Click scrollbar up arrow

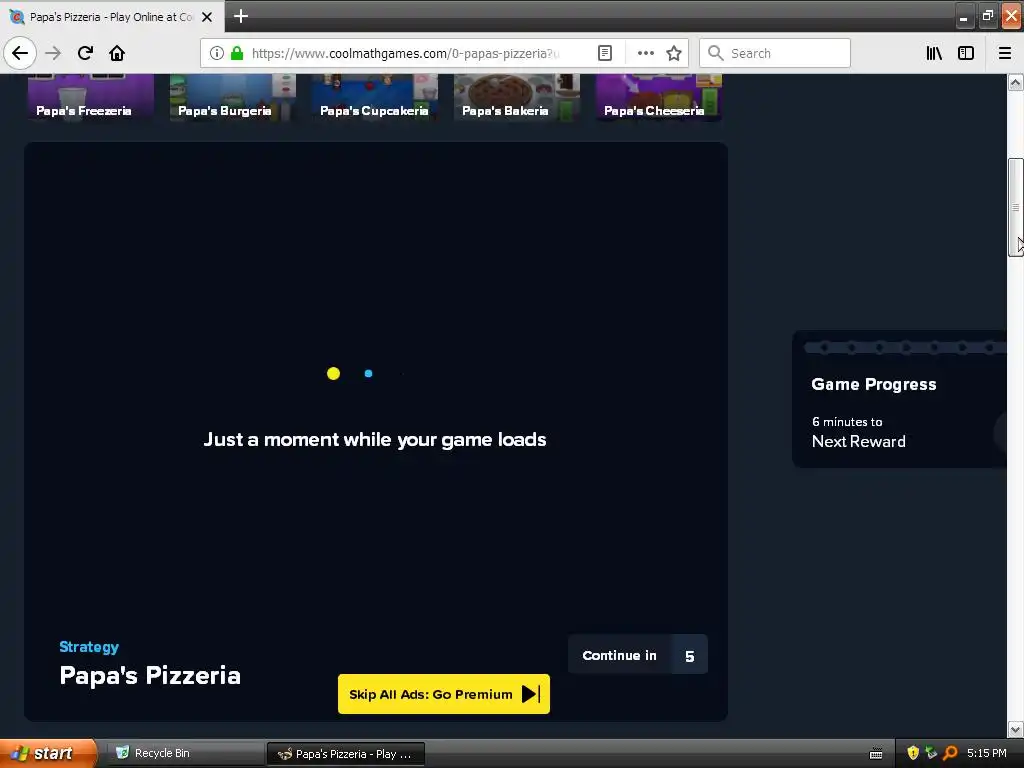[x=1015, y=82]
